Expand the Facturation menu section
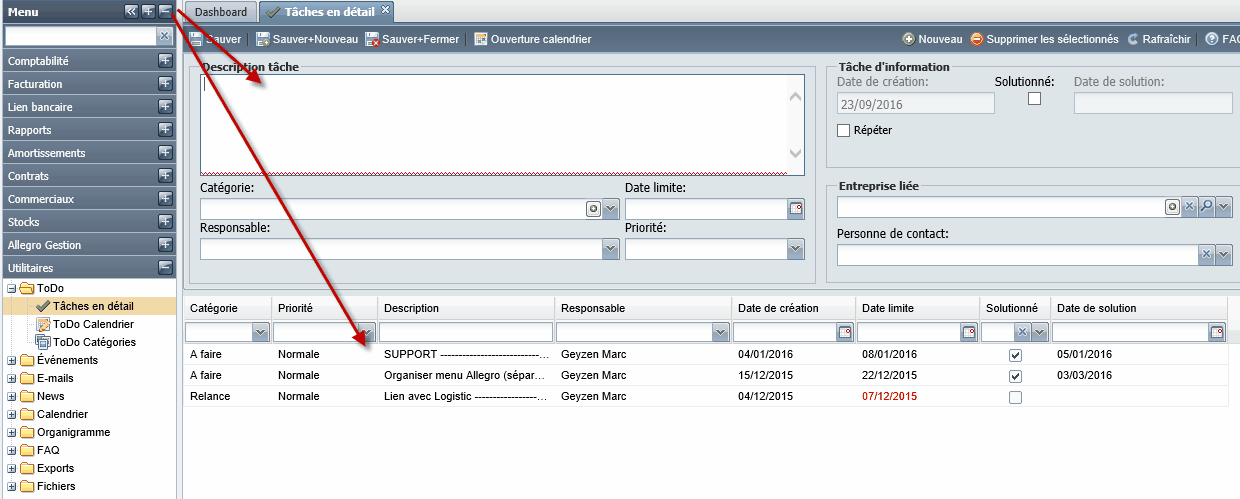Image resolution: width=1240 pixels, height=499 pixels. pos(165,84)
